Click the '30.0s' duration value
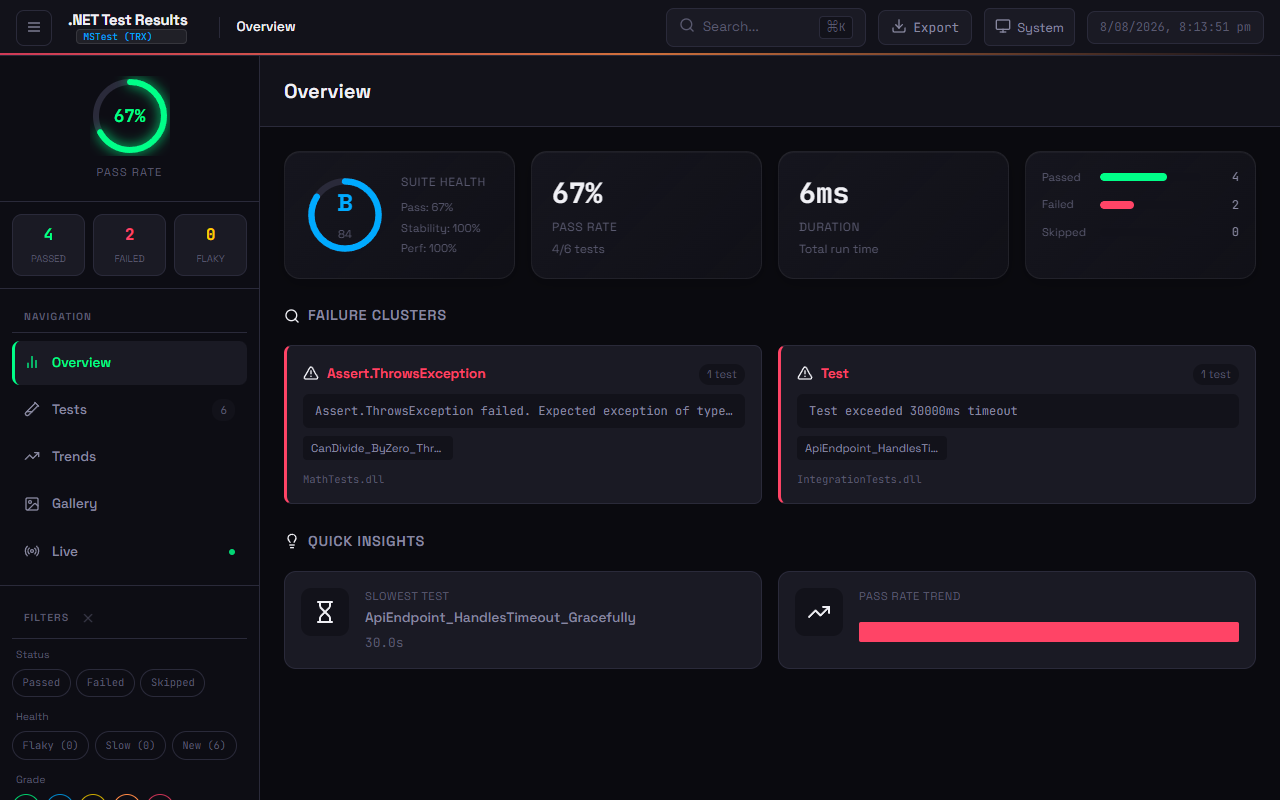The width and height of the screenshot is (1280, 800). (384, 643)
